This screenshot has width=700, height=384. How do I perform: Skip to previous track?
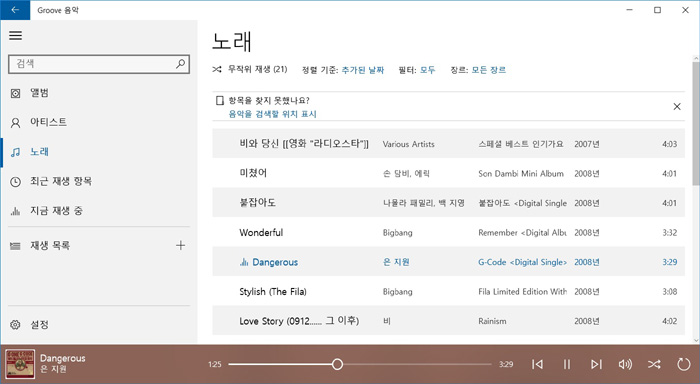tap(538, 364)
